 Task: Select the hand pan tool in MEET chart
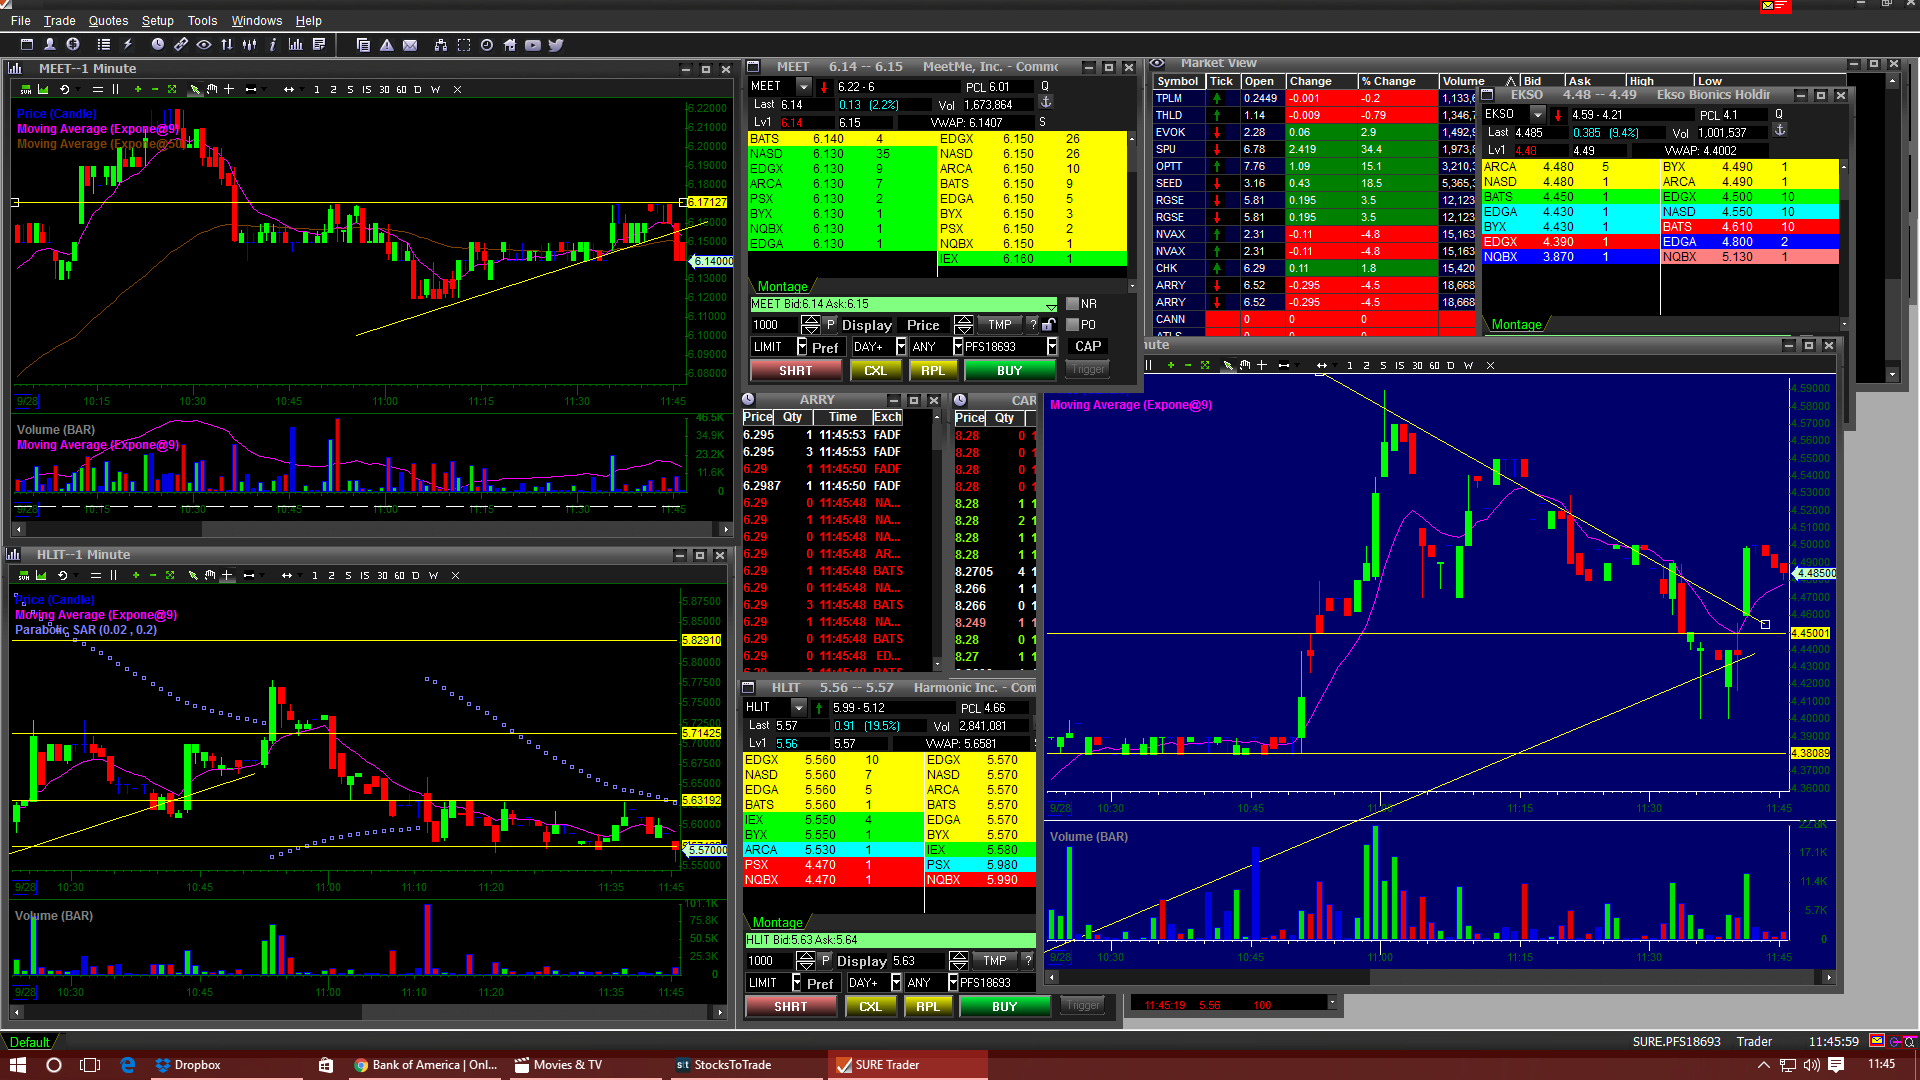point(212,90)
